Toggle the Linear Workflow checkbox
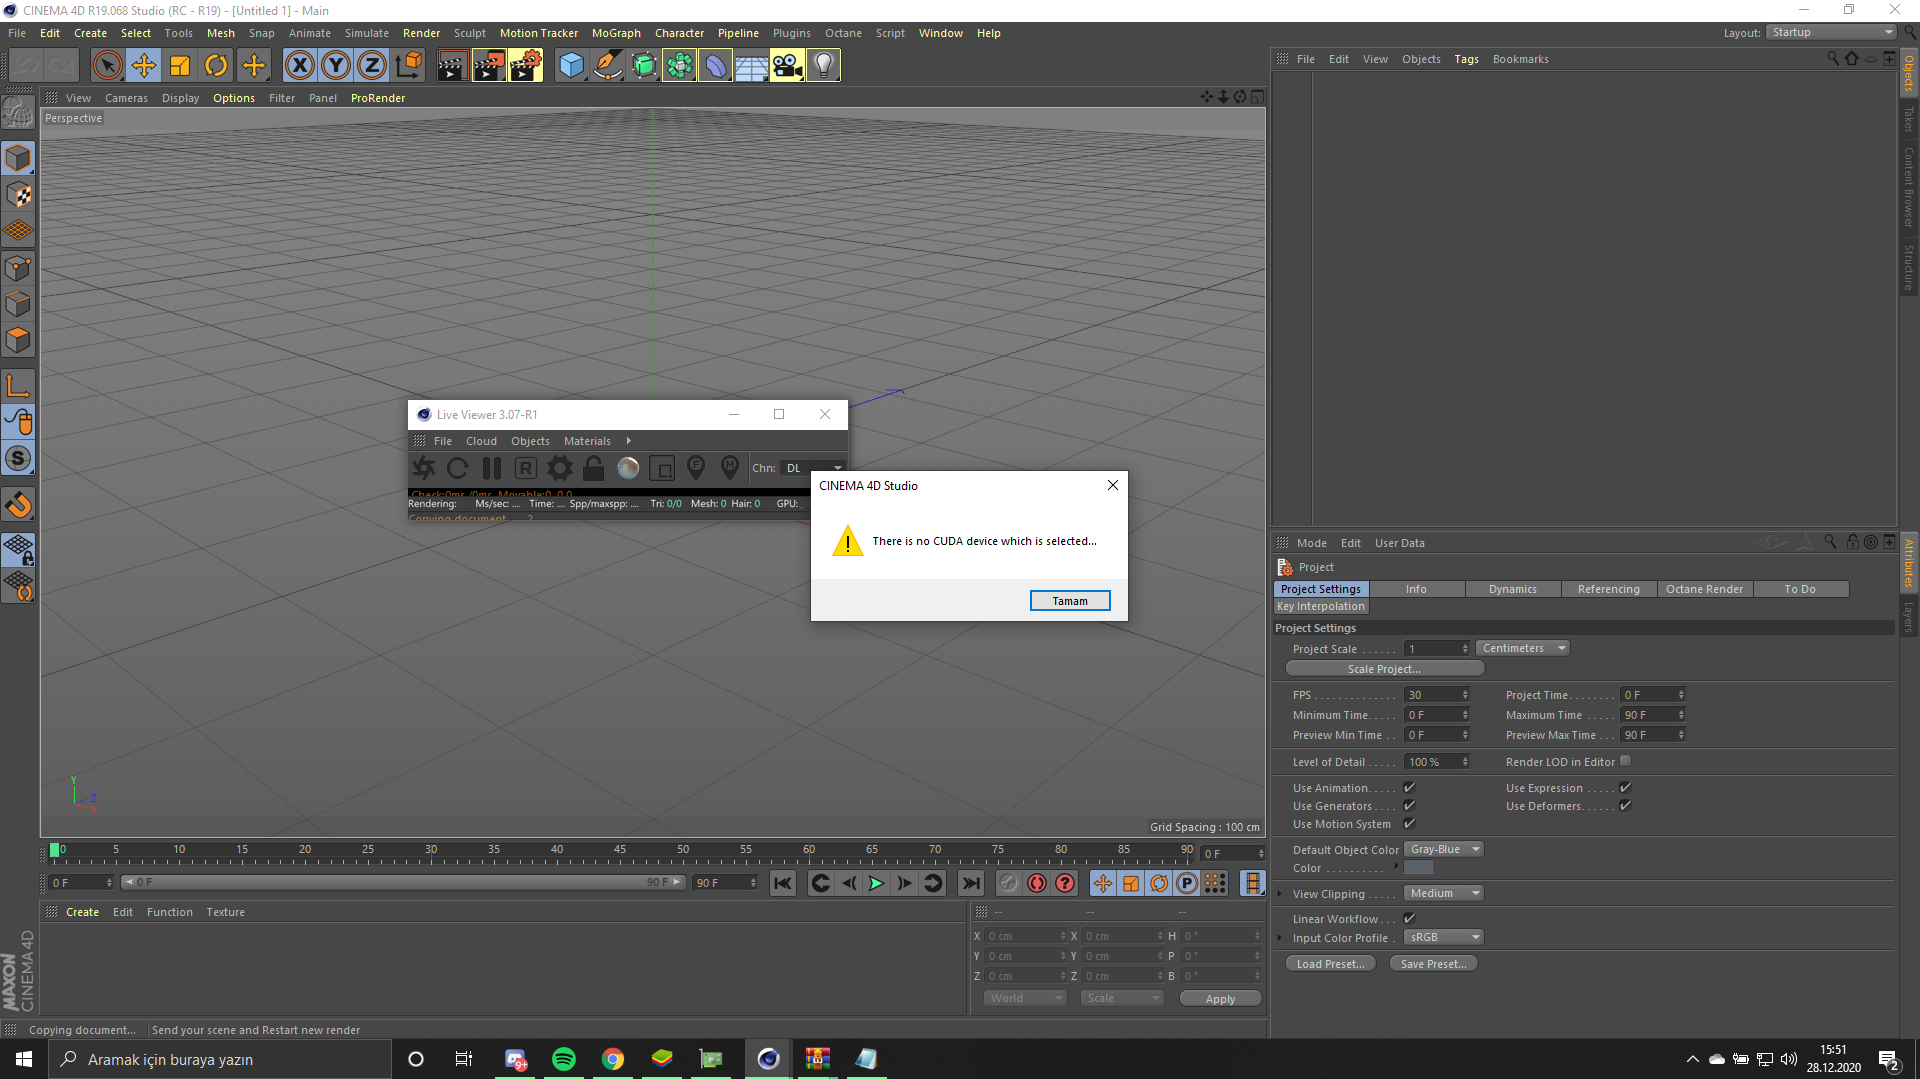 (x=1409, y=918)
